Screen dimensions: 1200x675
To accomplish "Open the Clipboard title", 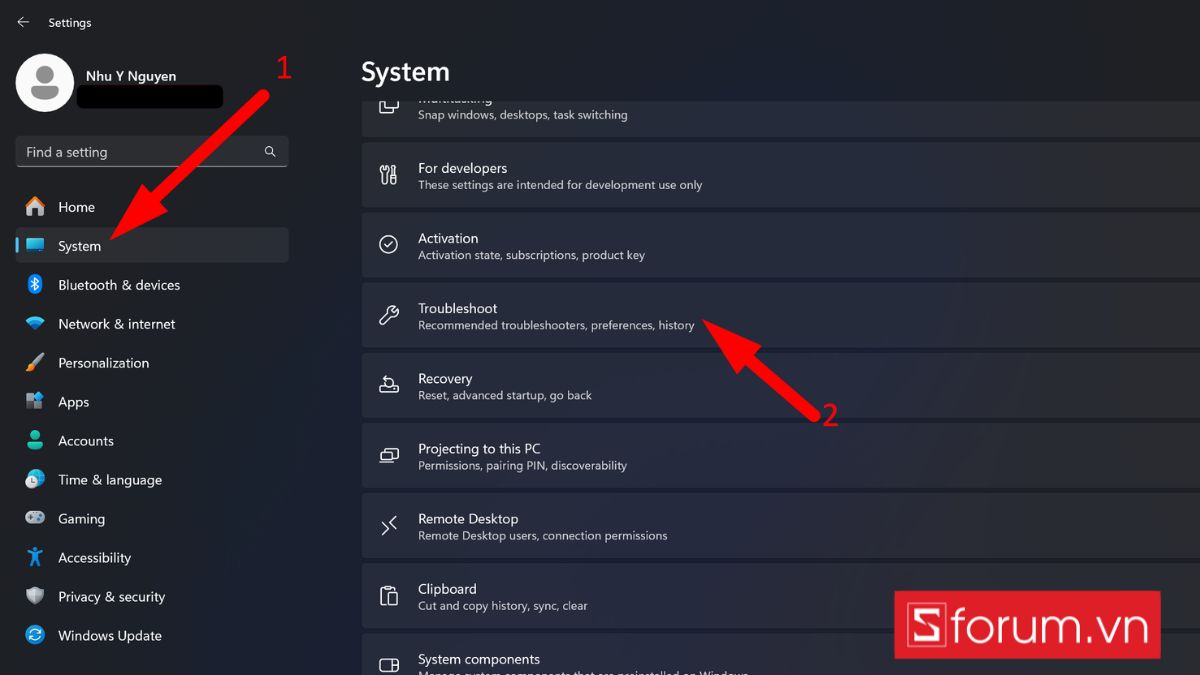I will [447, 589].
